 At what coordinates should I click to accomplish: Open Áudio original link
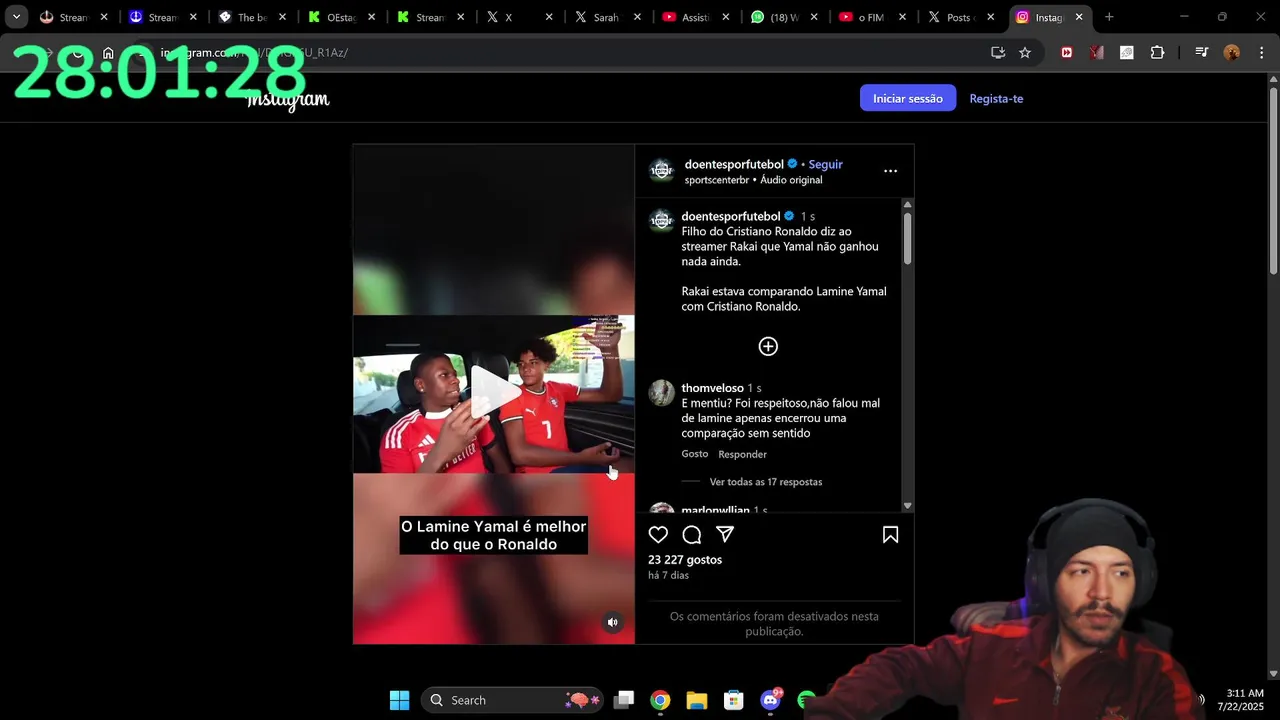tap(791, 180)
